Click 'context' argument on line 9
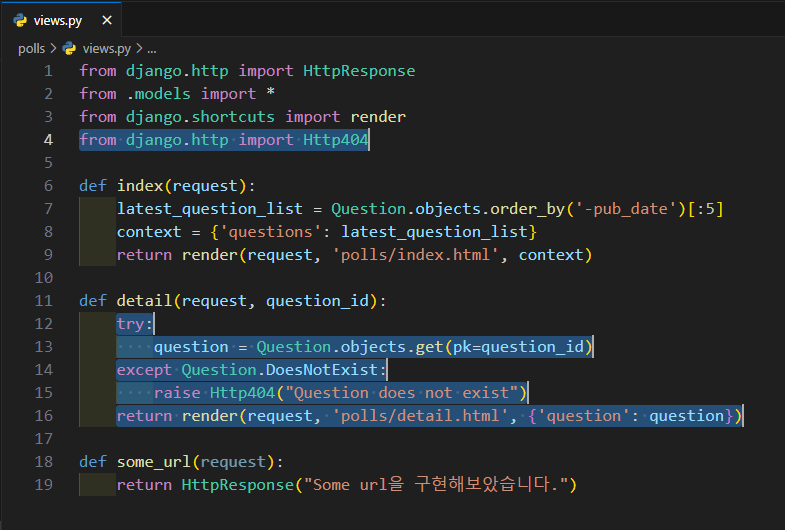785x530 pixels. (551, 255)
